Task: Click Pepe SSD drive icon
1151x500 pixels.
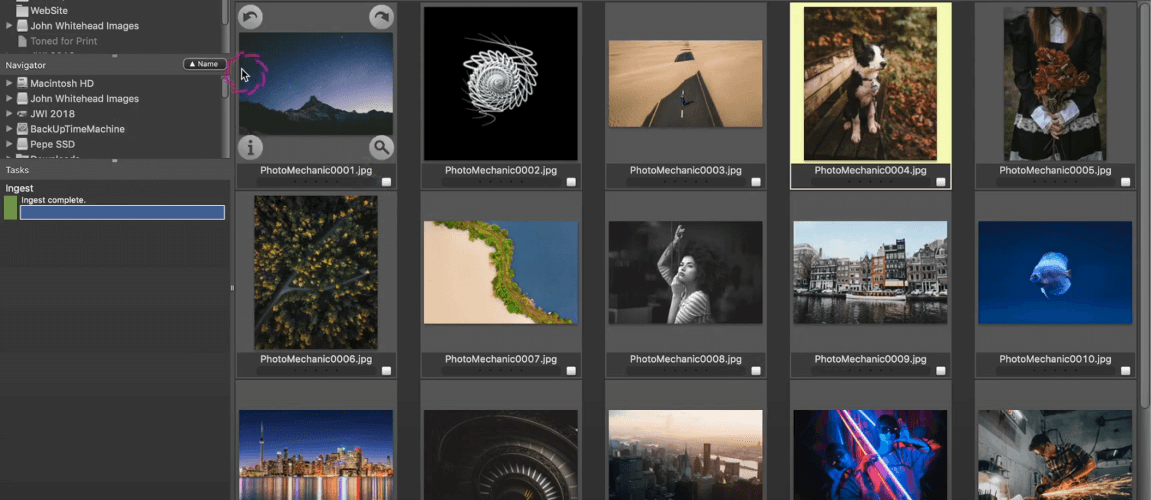Action: 22,145
